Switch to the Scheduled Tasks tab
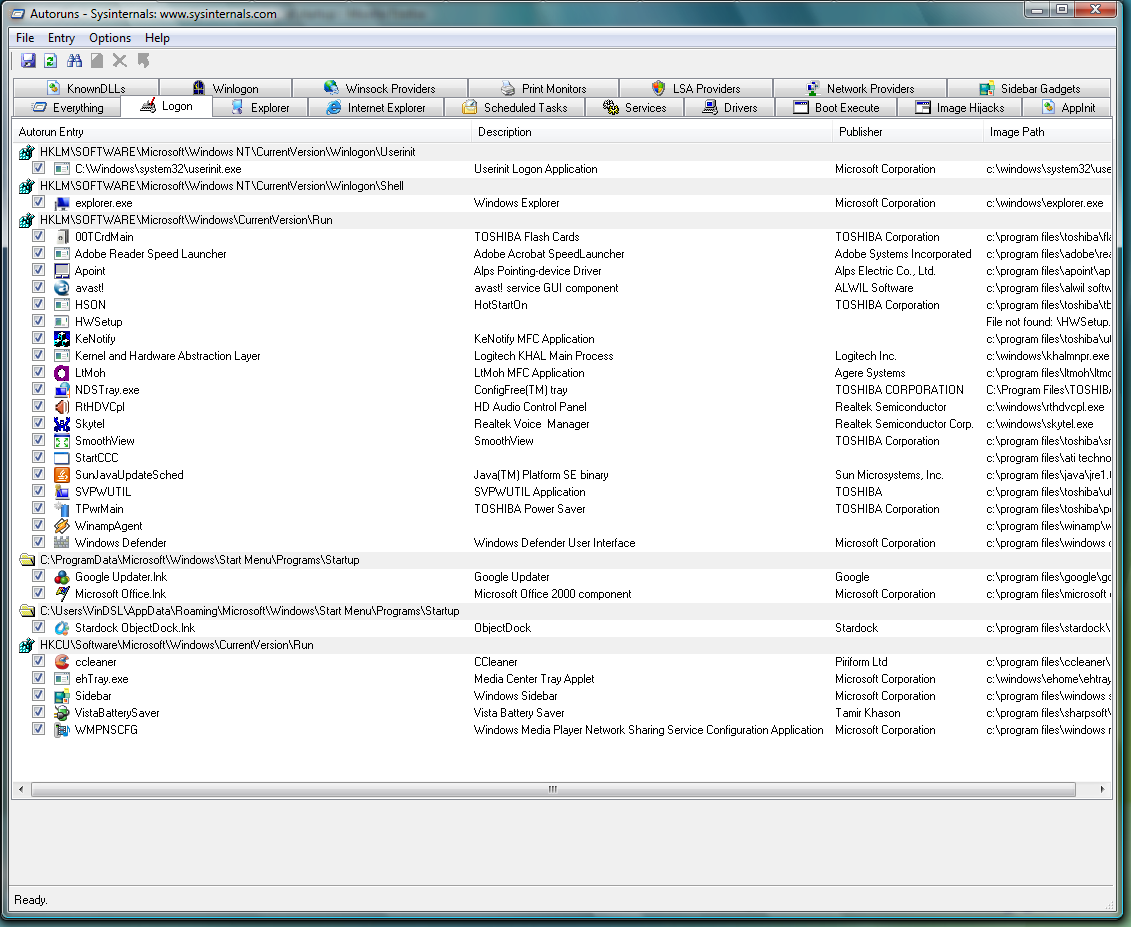 [515, 108]
